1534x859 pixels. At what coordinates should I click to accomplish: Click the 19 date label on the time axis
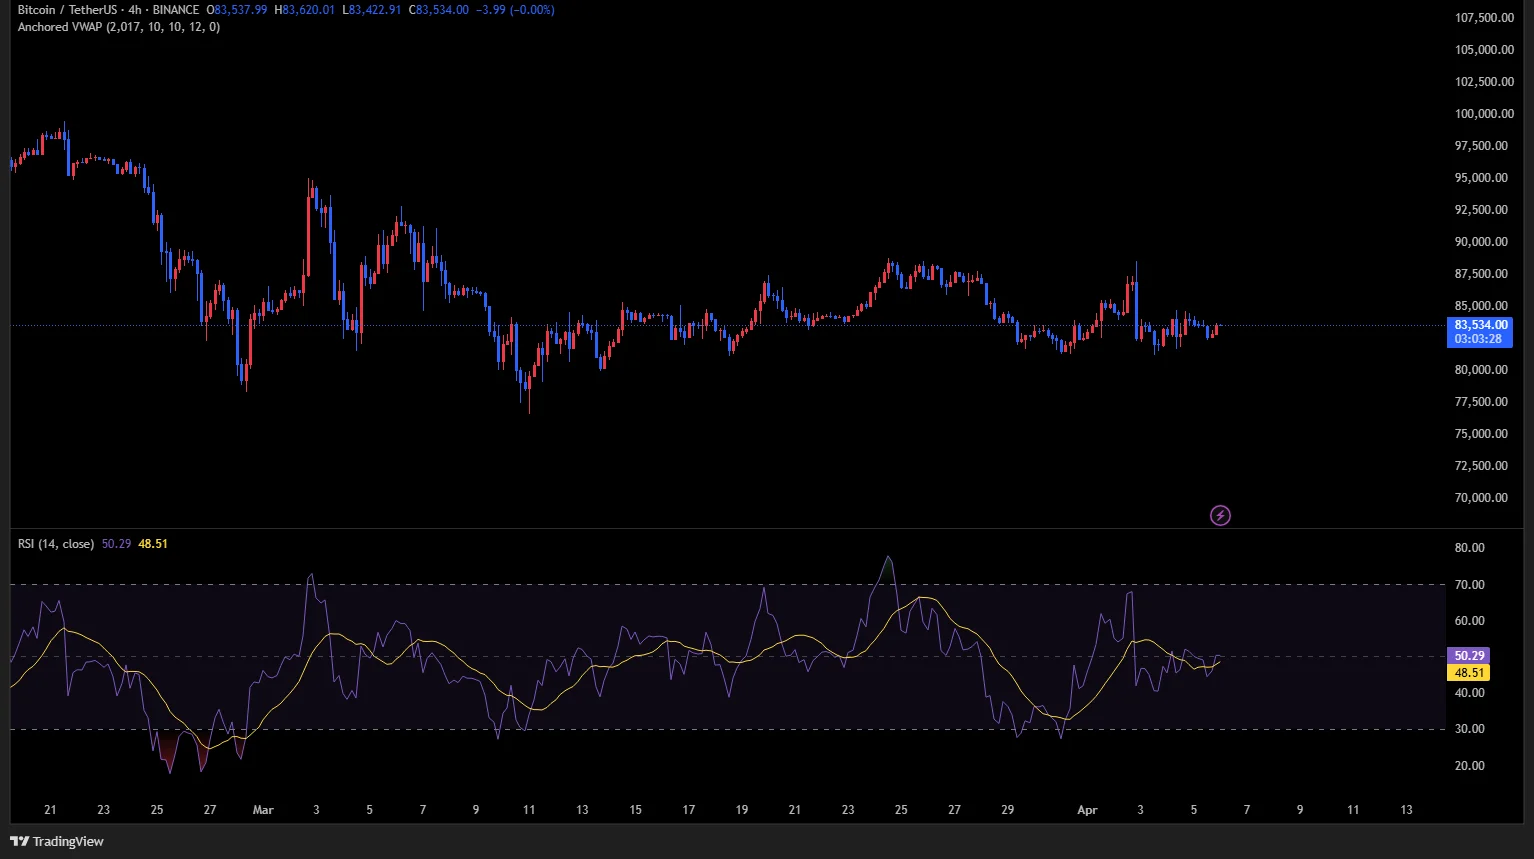pyautogui.click(x=741, y=810)
